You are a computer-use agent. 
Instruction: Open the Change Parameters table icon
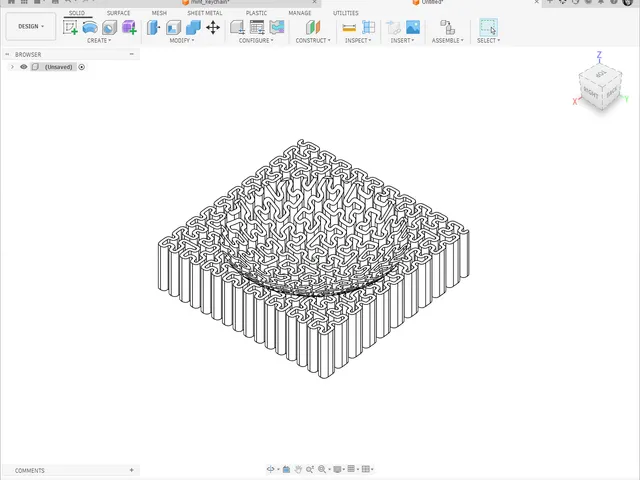tap(257, 28)
